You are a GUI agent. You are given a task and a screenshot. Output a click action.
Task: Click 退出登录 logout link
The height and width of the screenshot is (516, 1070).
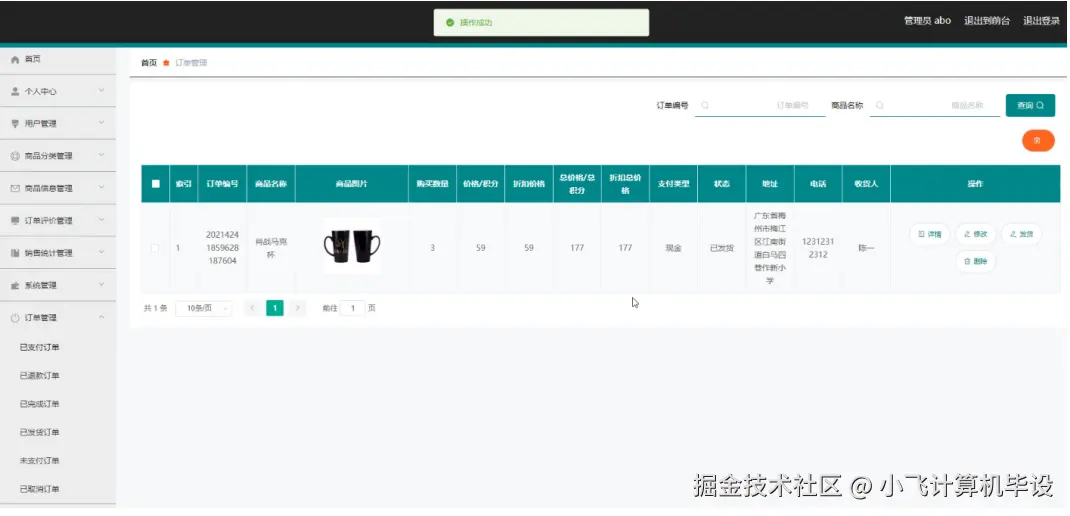[x=1041, y=21]
